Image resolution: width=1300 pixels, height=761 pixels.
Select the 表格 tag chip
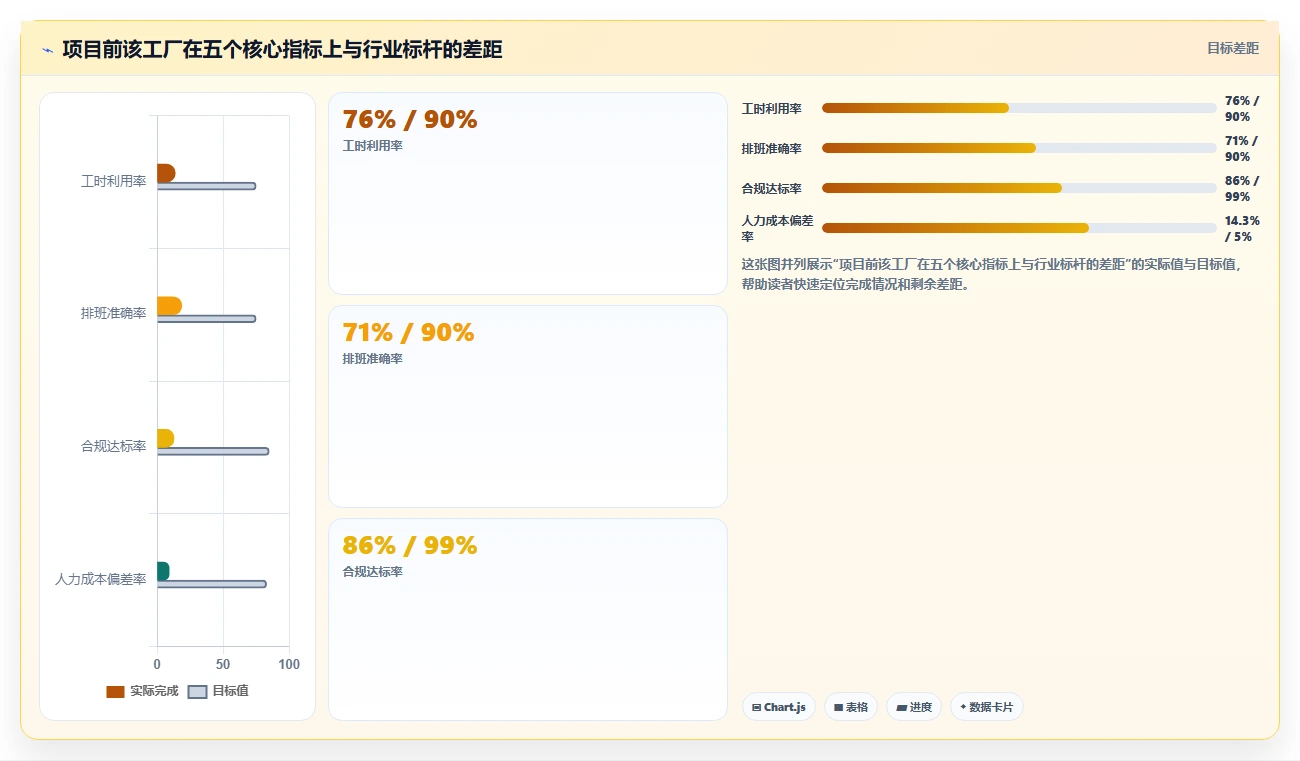point(851,707)
